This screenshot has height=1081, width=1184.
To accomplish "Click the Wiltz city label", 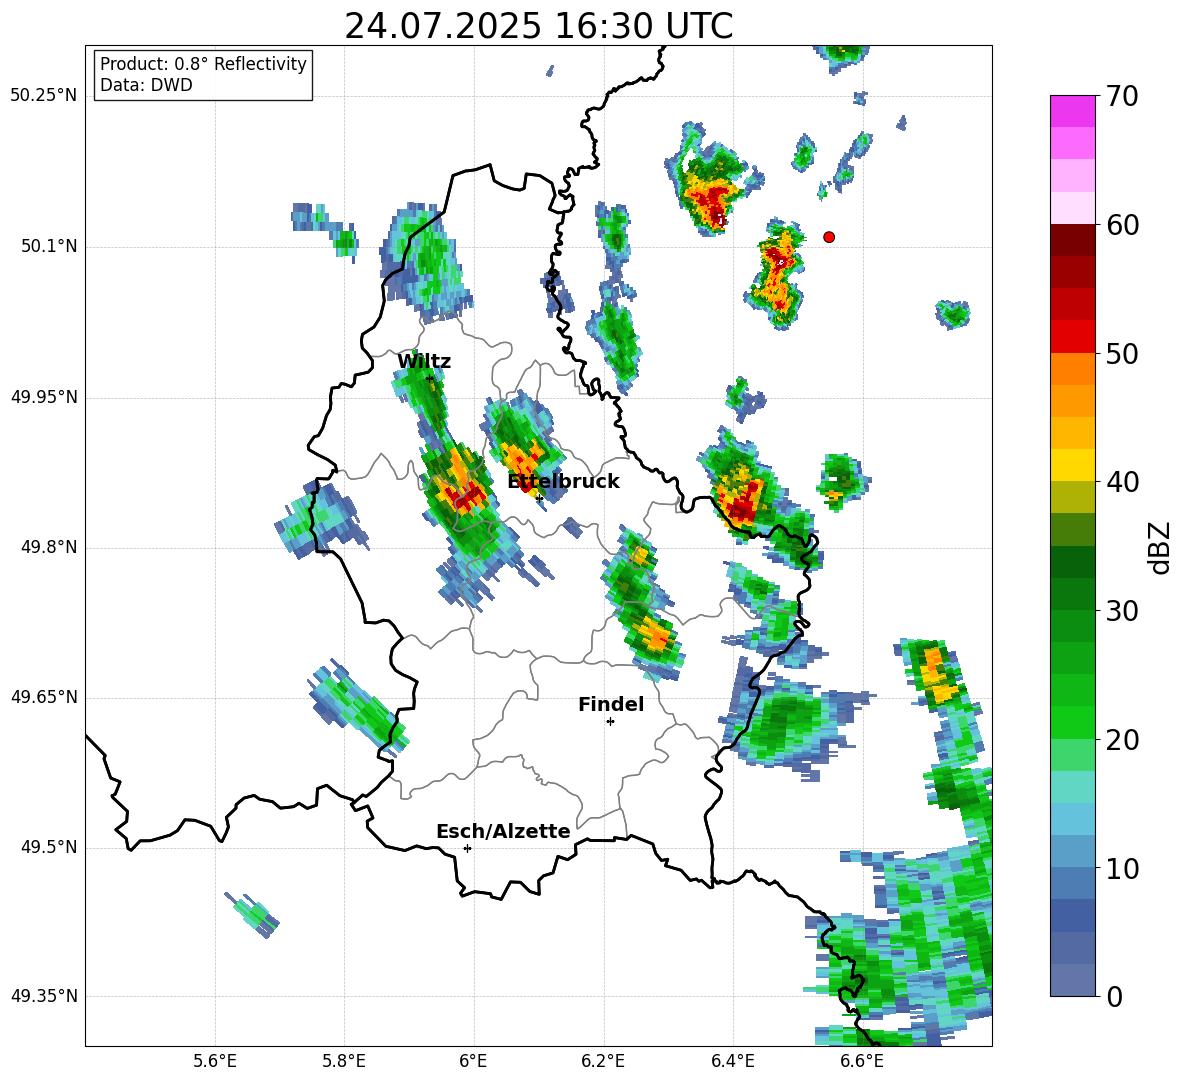I will pos(424,362).
